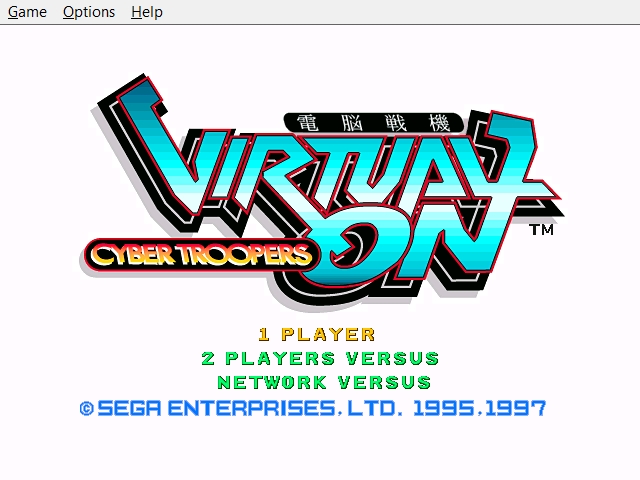Click the word SEGA in copyright line
Image resolution: width=640 pixels, height=480 pixels.
click(130, 409)
